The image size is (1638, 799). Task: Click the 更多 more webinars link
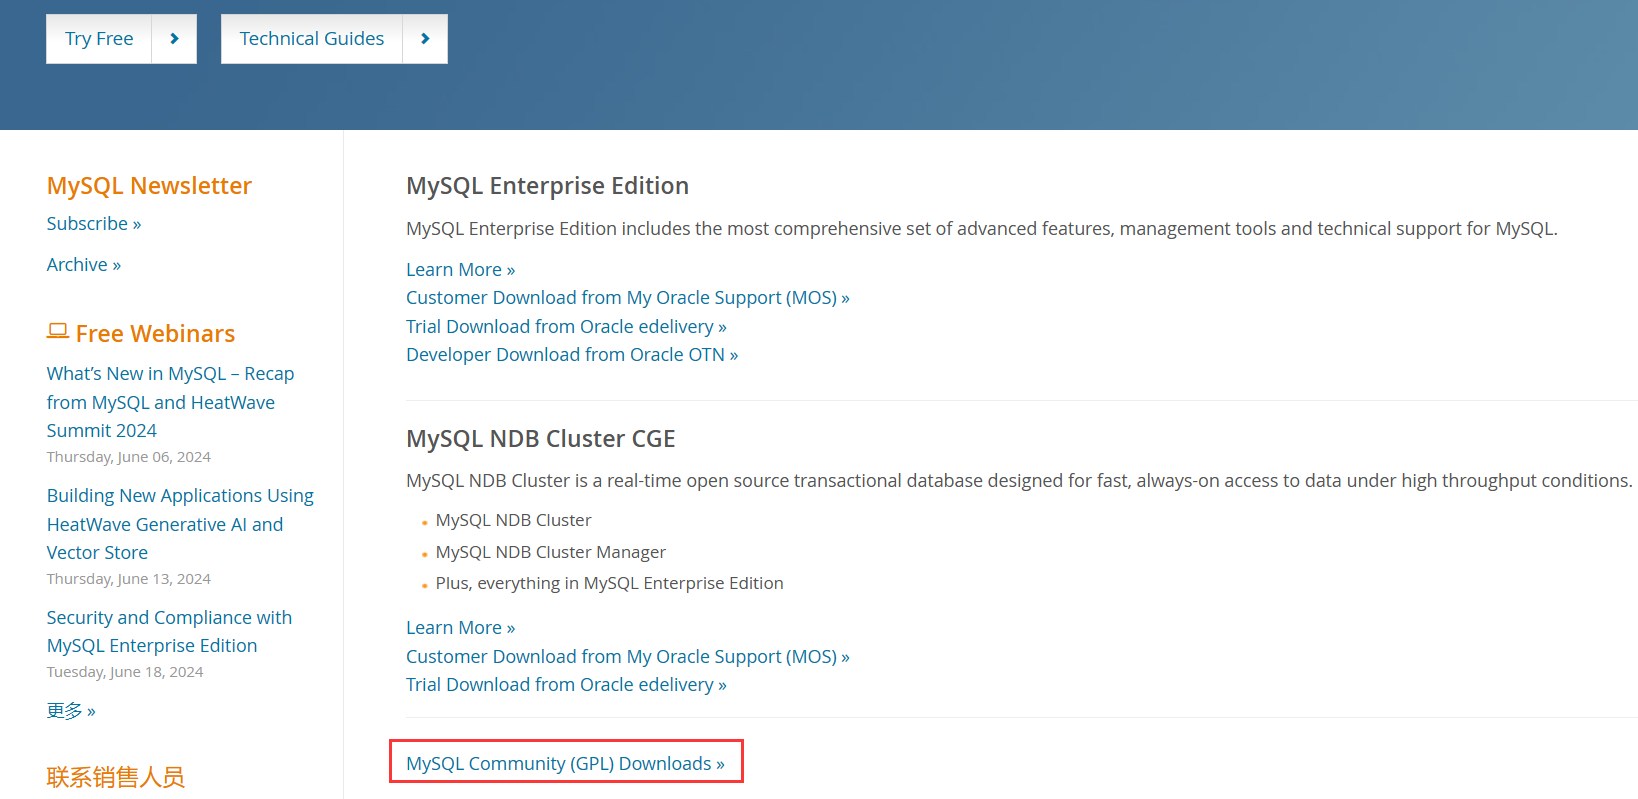coord(71,711)
